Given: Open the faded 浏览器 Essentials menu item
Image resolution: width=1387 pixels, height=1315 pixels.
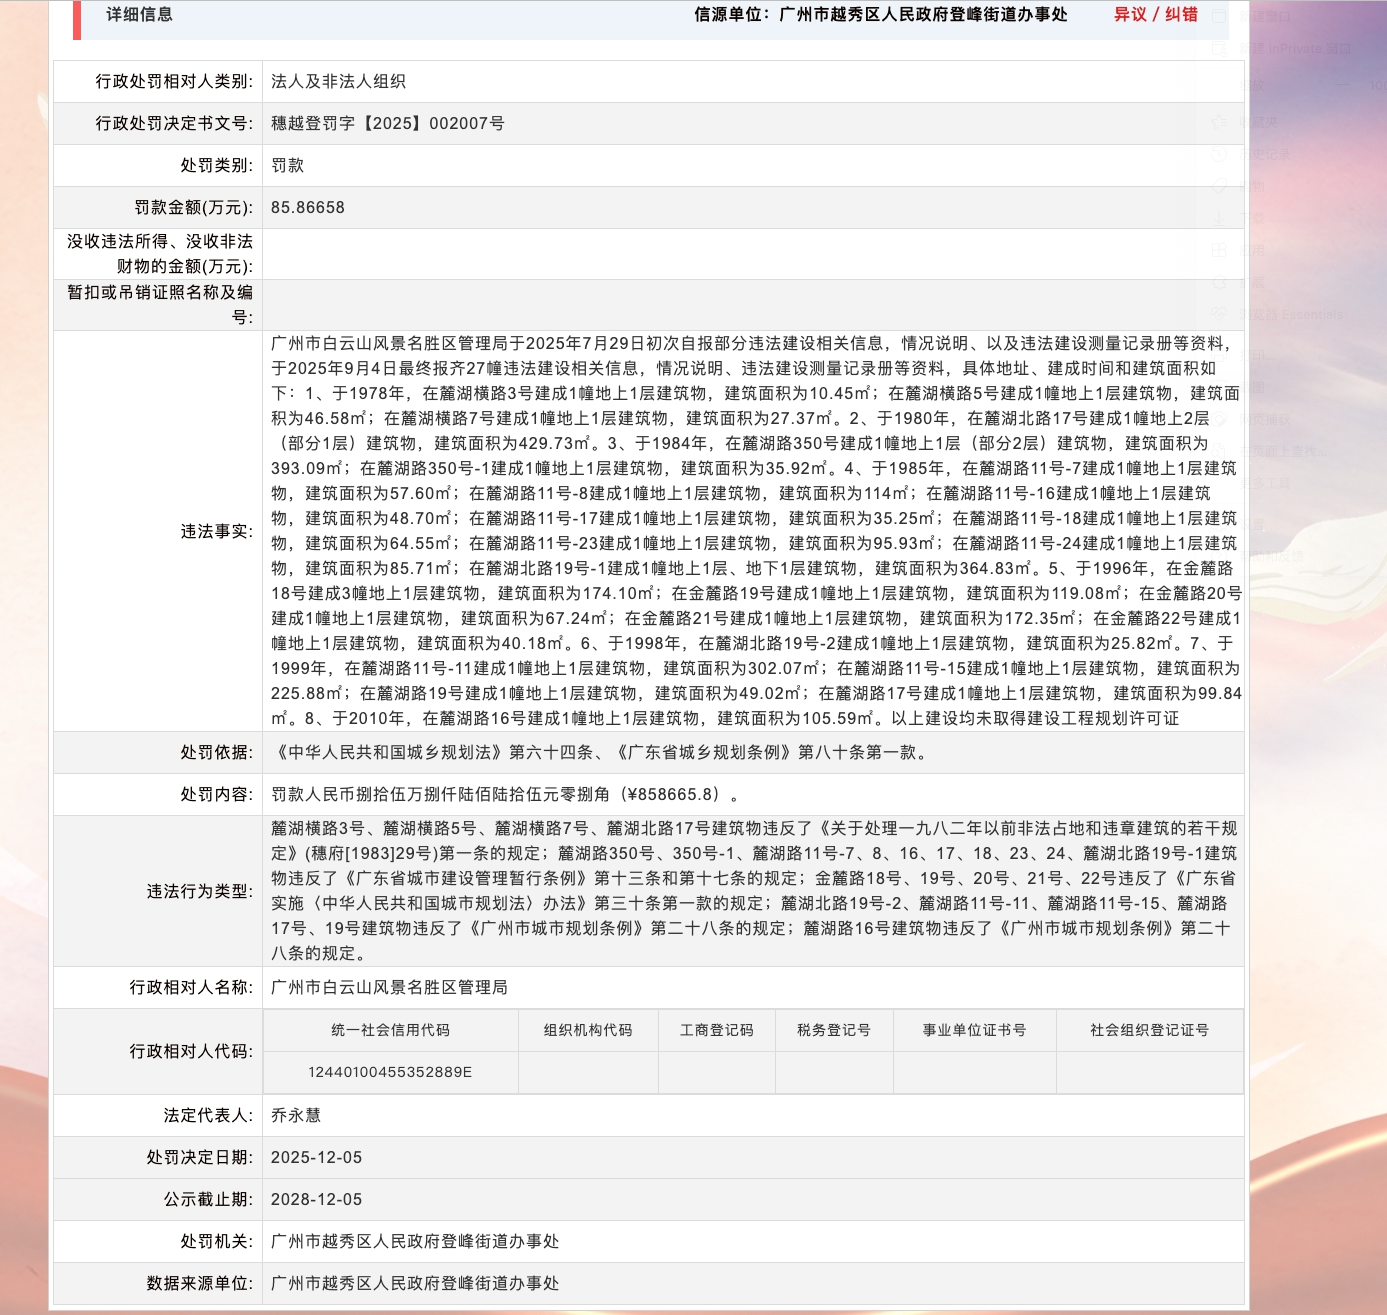Looking at the screenshot, I should (1294, 315).
